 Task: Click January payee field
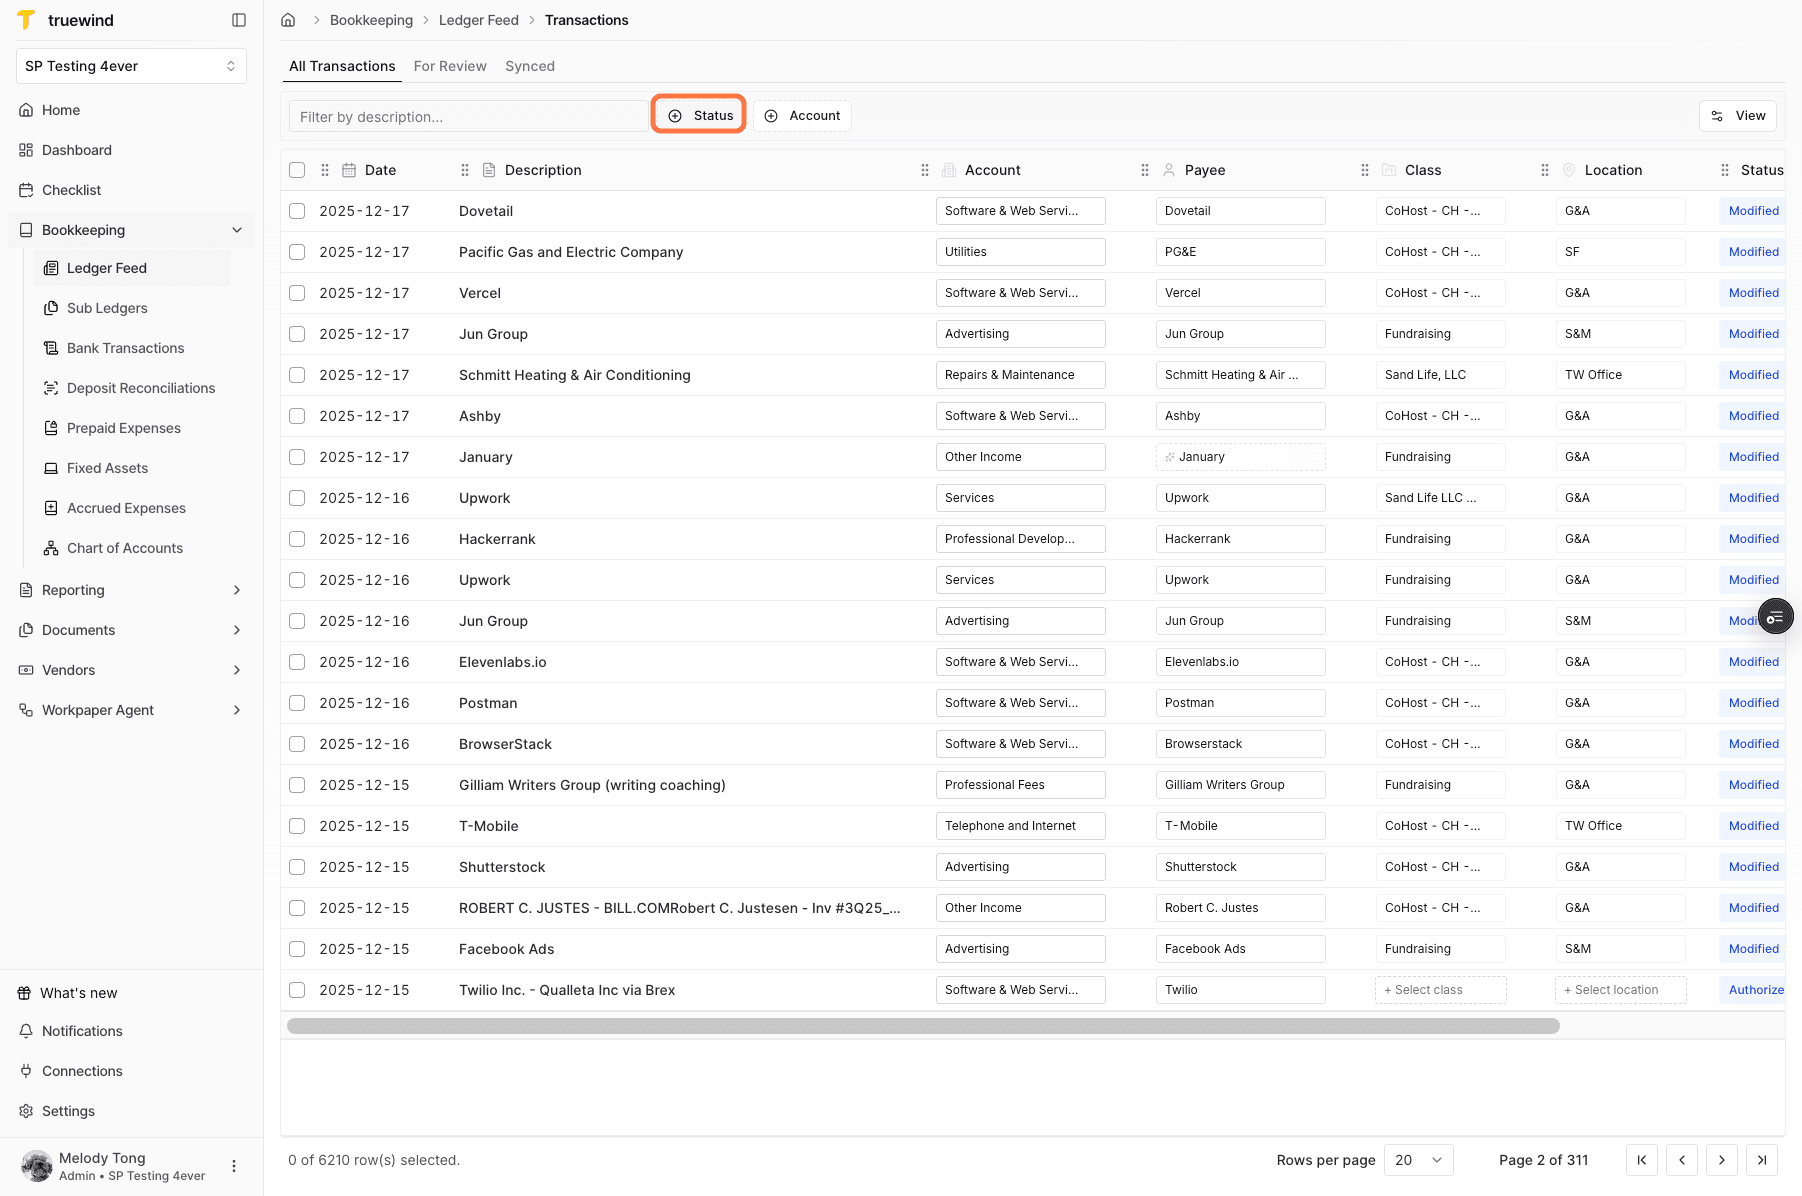tap(1240, 457)
